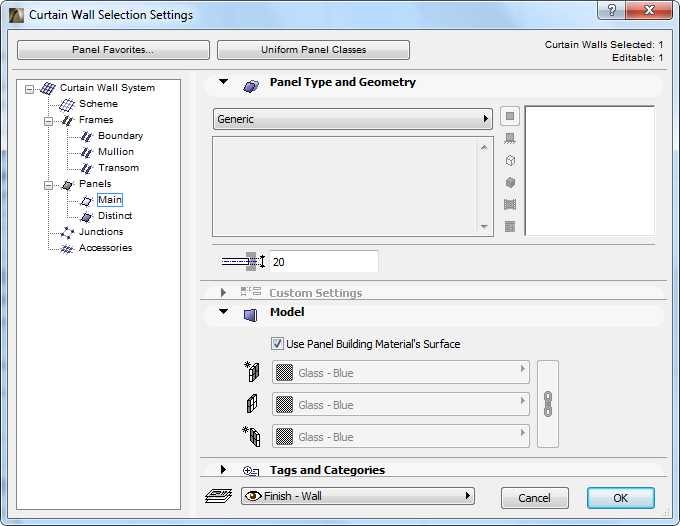
Task: Collapse the Curtain Wall System tree node
Action: pos(29,89)
